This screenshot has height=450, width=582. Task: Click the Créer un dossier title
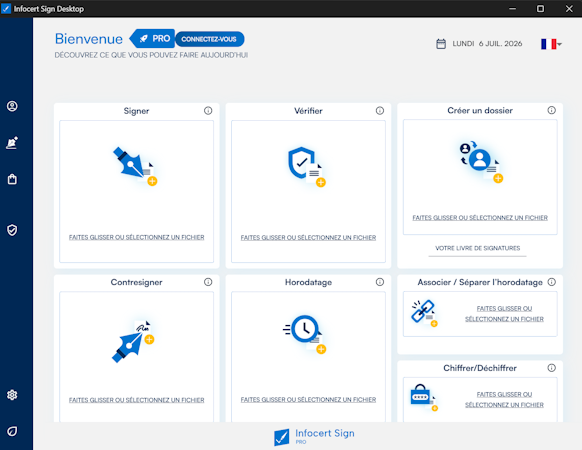[x=480, y=110]
